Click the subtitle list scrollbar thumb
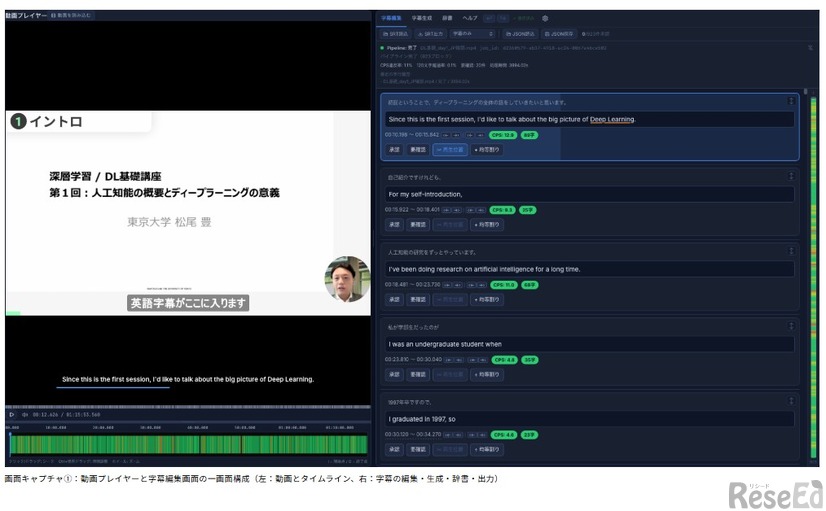Image resolution: width=826 pixels, height=511 pixels. (805, 92)
